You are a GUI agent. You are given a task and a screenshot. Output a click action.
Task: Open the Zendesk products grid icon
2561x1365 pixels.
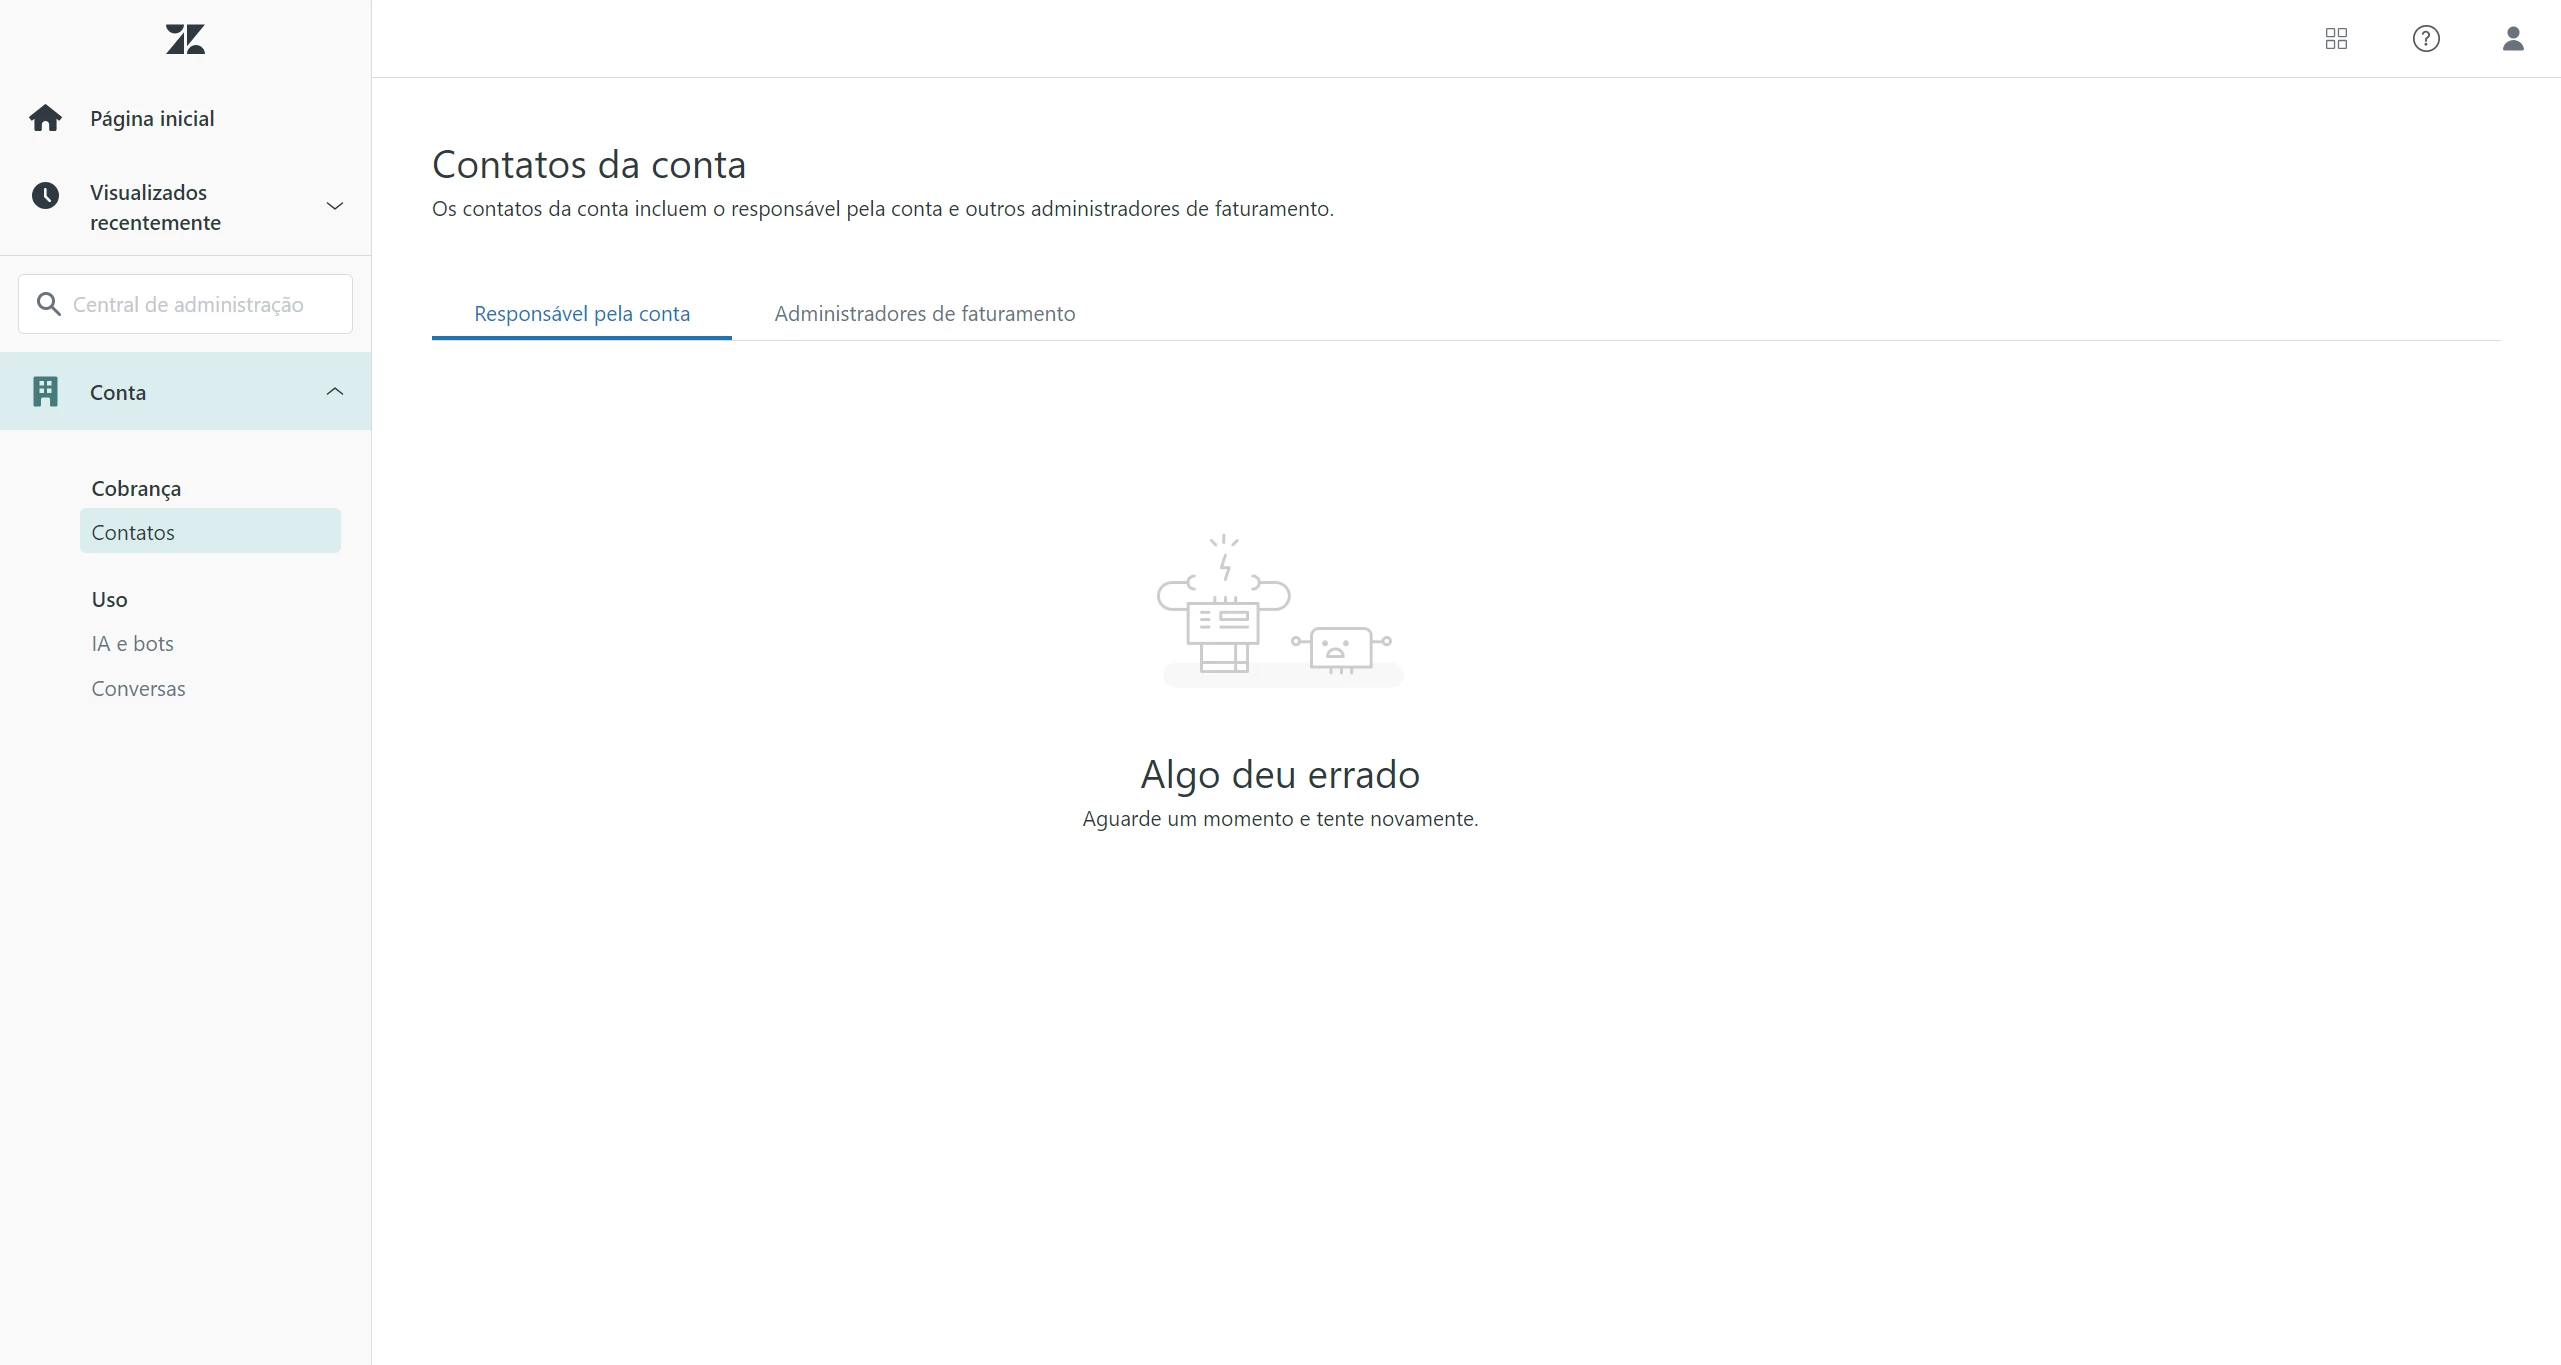coord(2336,39)
